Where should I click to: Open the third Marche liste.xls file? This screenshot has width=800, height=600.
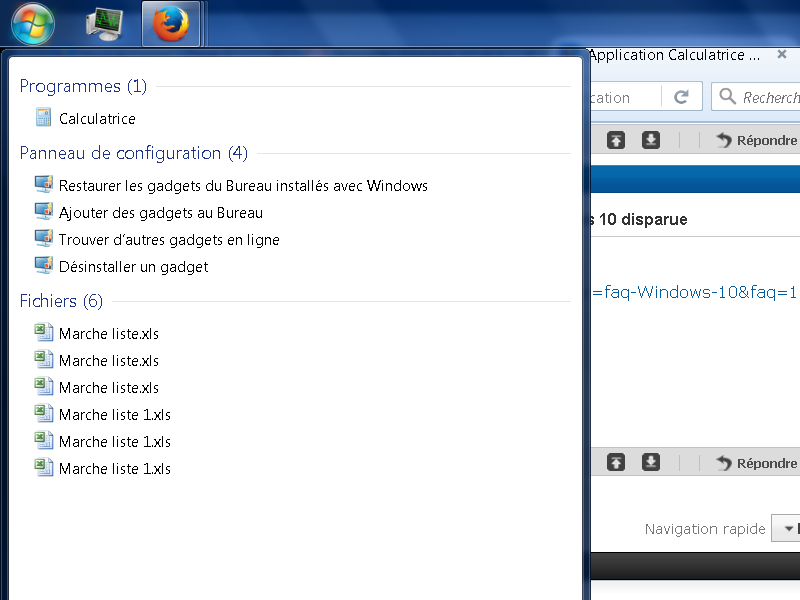point(109,388)
